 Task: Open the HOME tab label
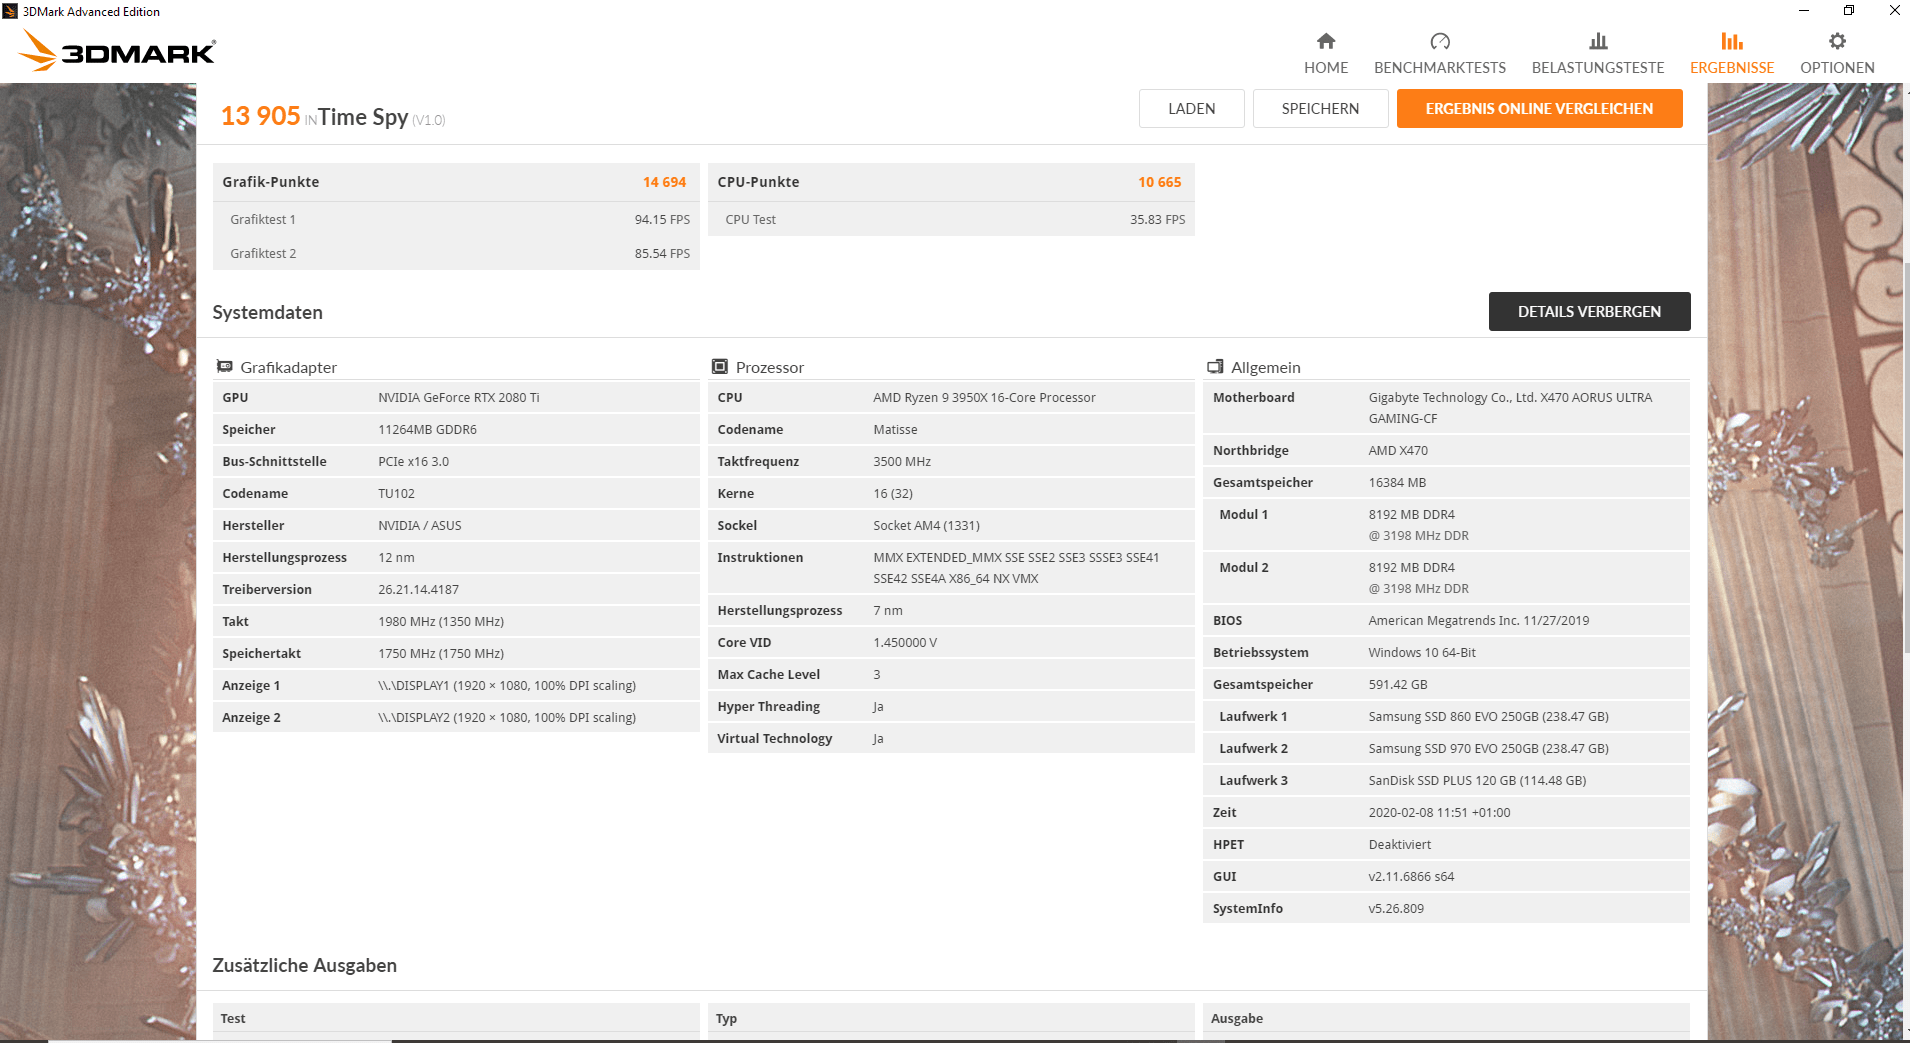(x=1326, y=68)
